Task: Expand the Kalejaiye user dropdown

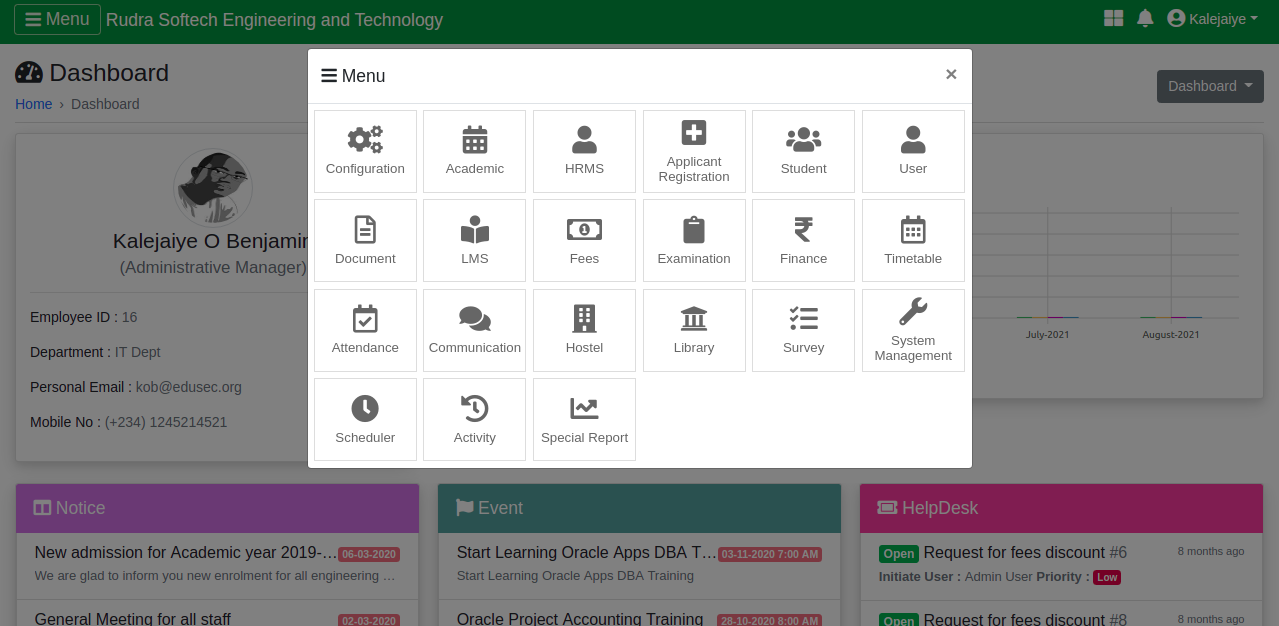Action: (x=1212, y=17)
